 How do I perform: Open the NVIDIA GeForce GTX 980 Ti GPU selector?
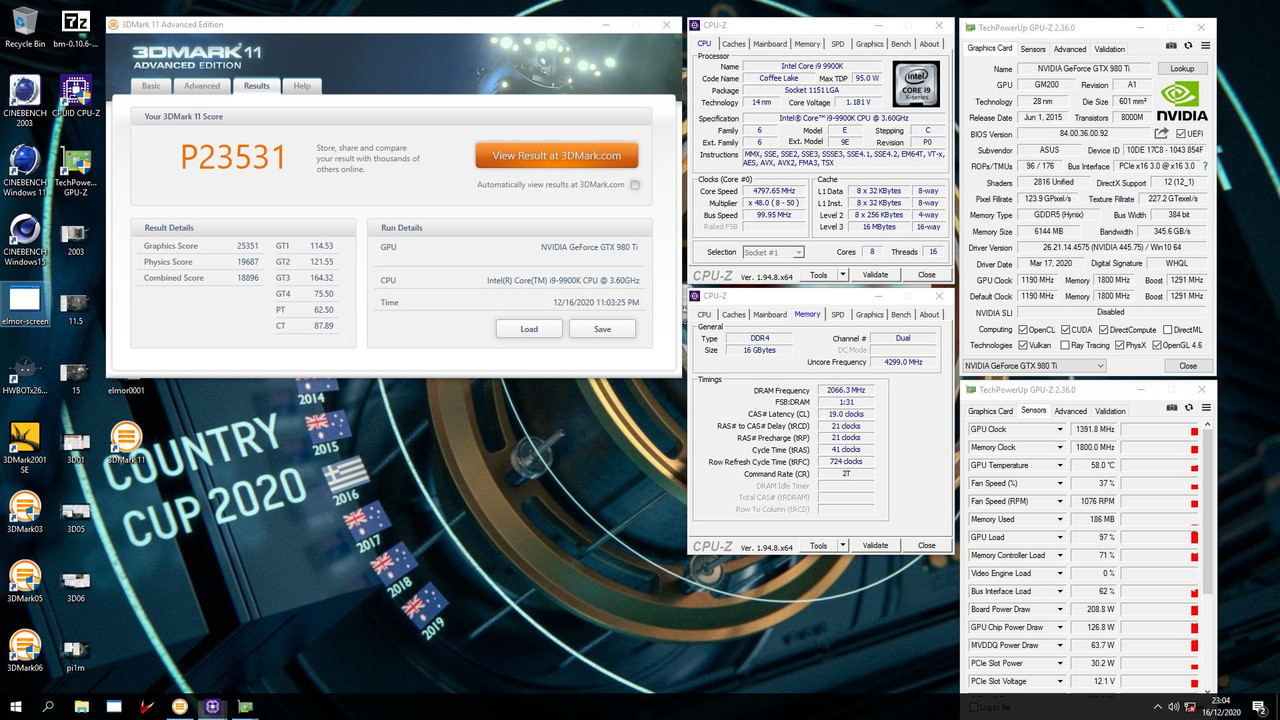[1034, 366]
